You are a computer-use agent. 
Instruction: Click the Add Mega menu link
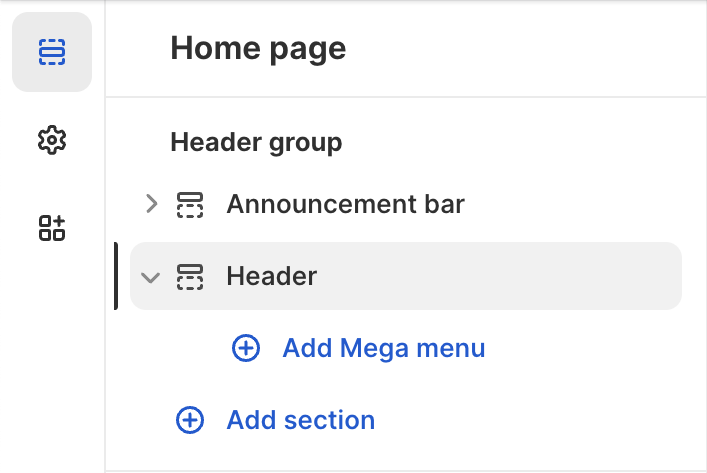click(x=383, y=348)
